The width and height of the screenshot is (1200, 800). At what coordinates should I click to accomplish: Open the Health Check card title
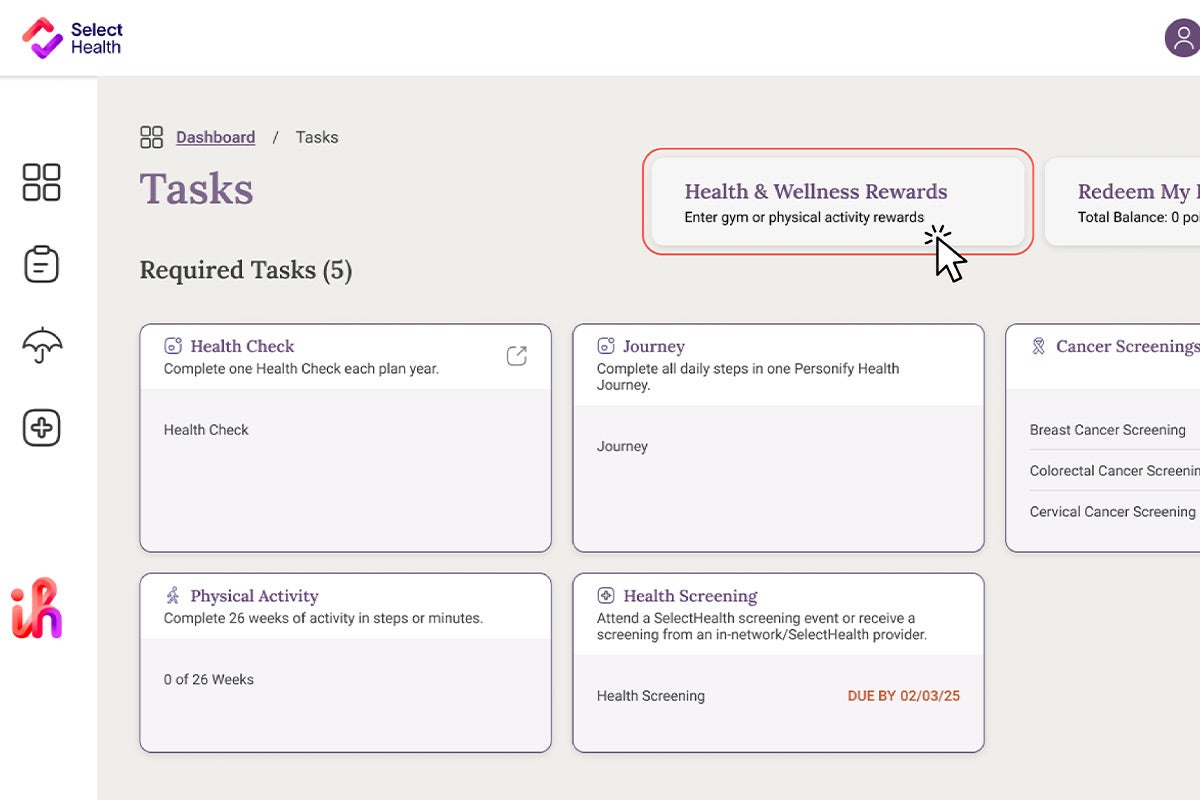point(242,346)
